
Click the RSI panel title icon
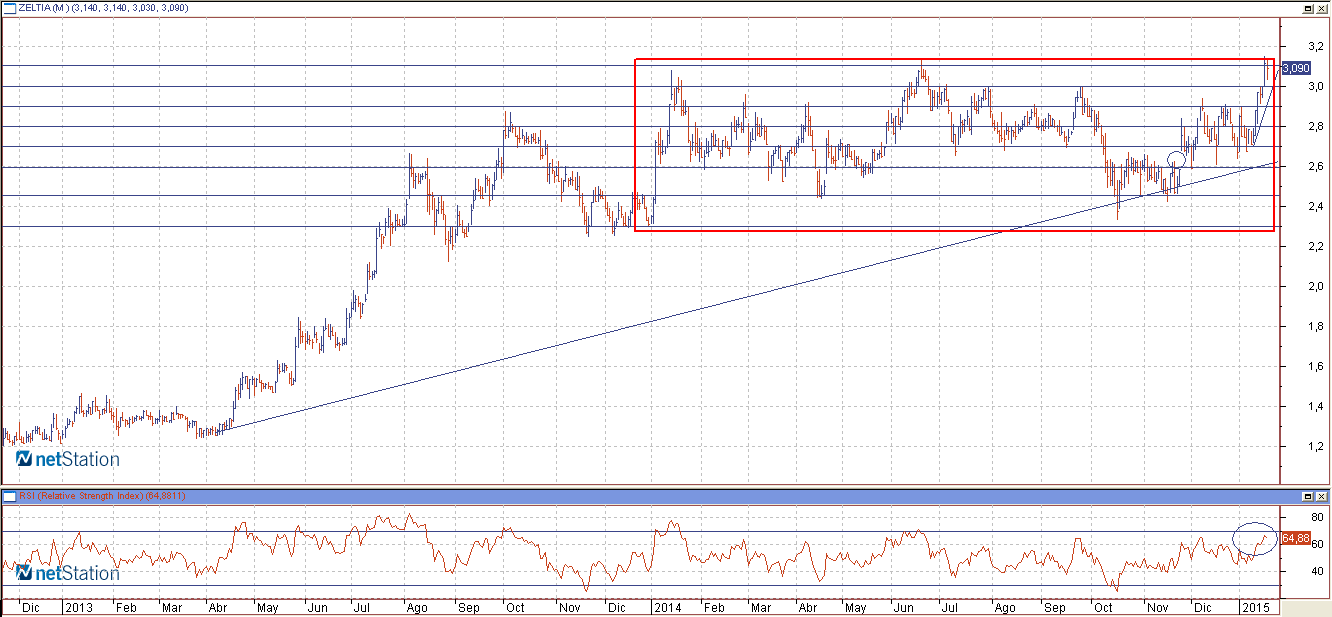(9, 496)
